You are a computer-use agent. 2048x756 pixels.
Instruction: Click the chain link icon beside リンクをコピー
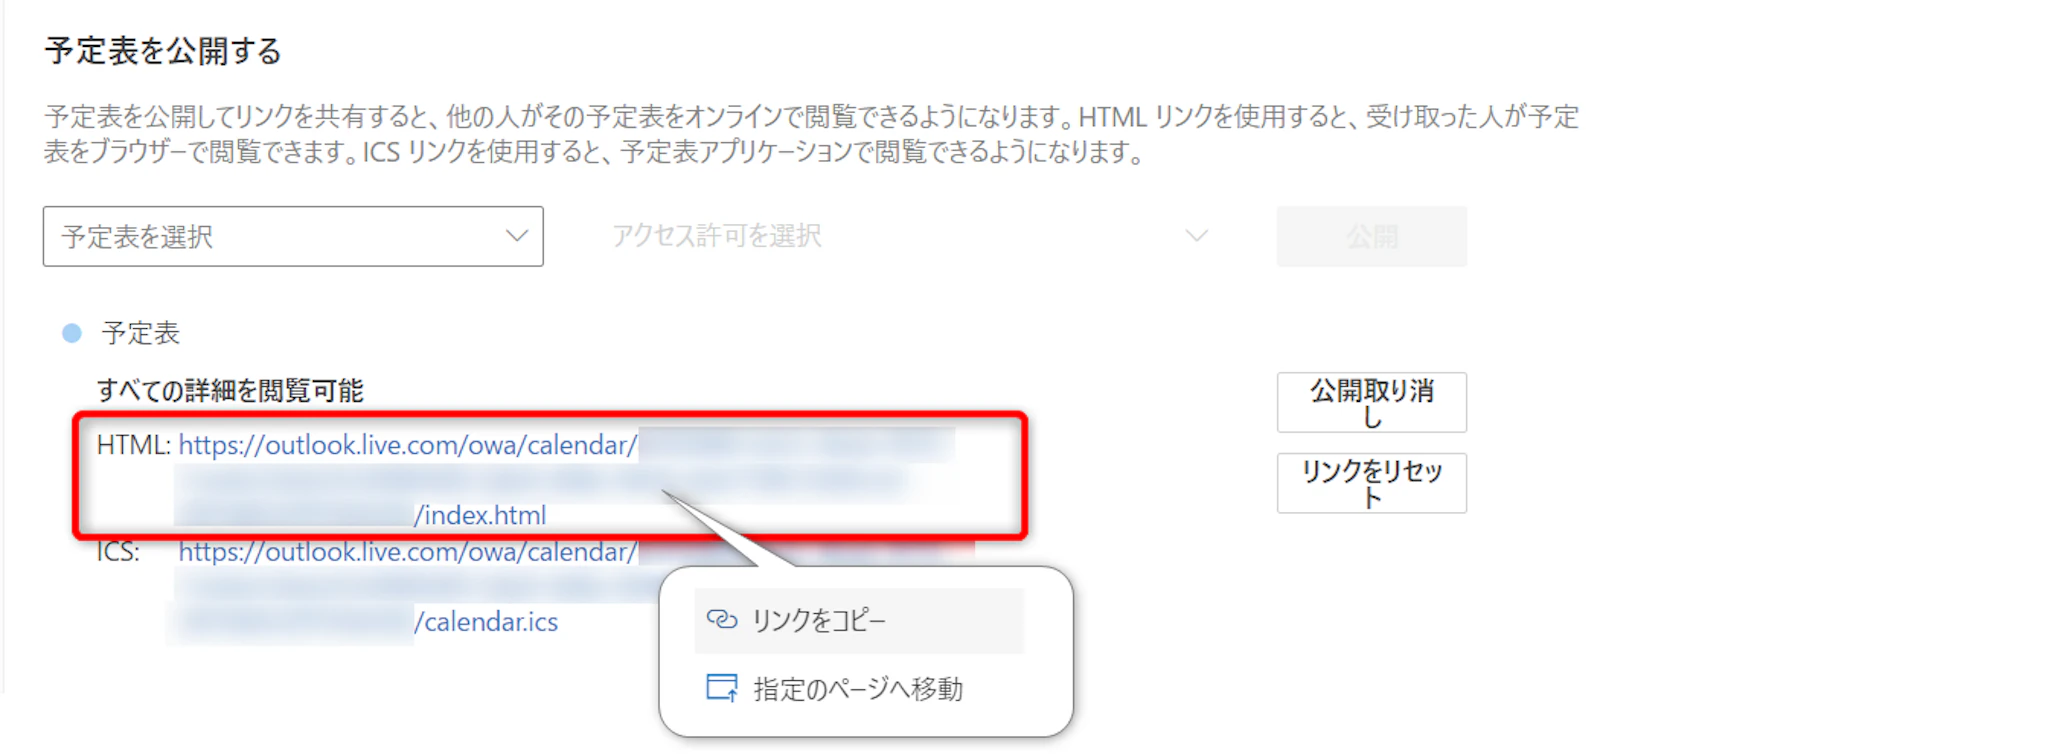click(x=721, y=620)
